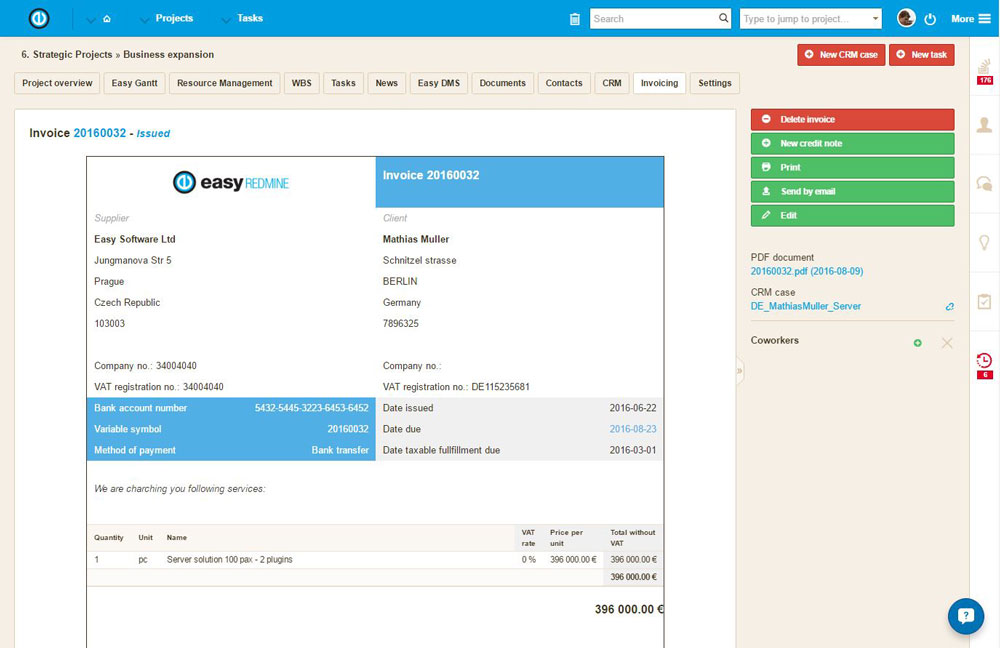Click the easy REDMINE logo on the invoice
The image size is (1000, 648).
pos(231,183)
